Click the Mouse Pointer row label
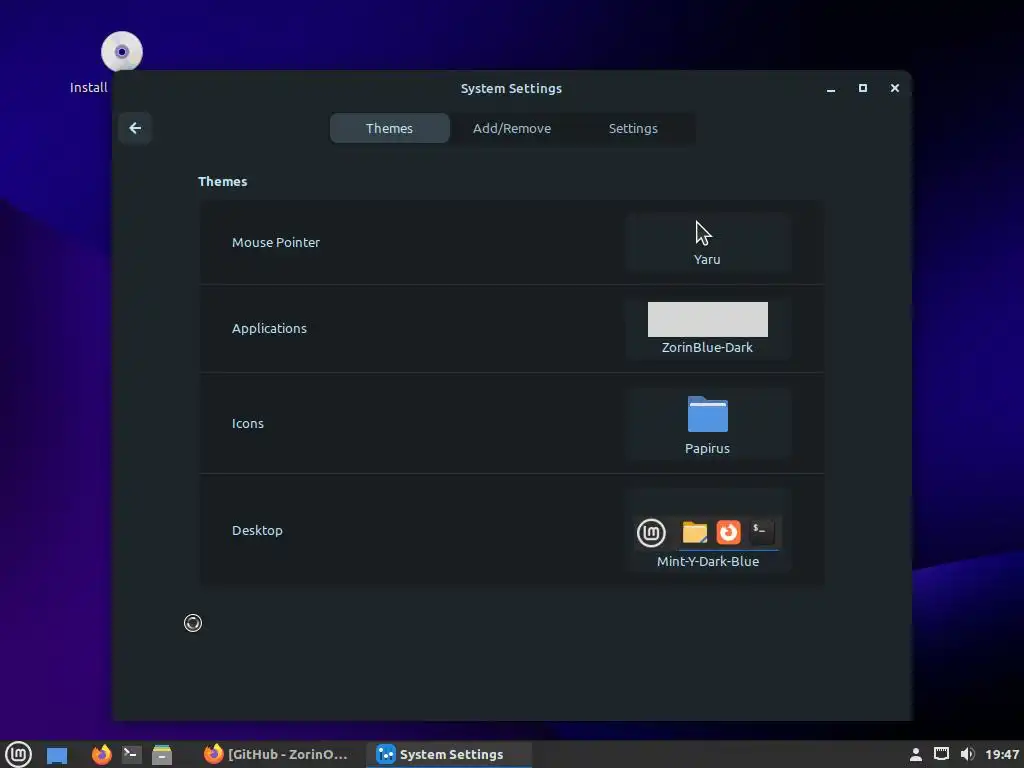This screenshot has width=1024, height=768. (x=276, y=242)
